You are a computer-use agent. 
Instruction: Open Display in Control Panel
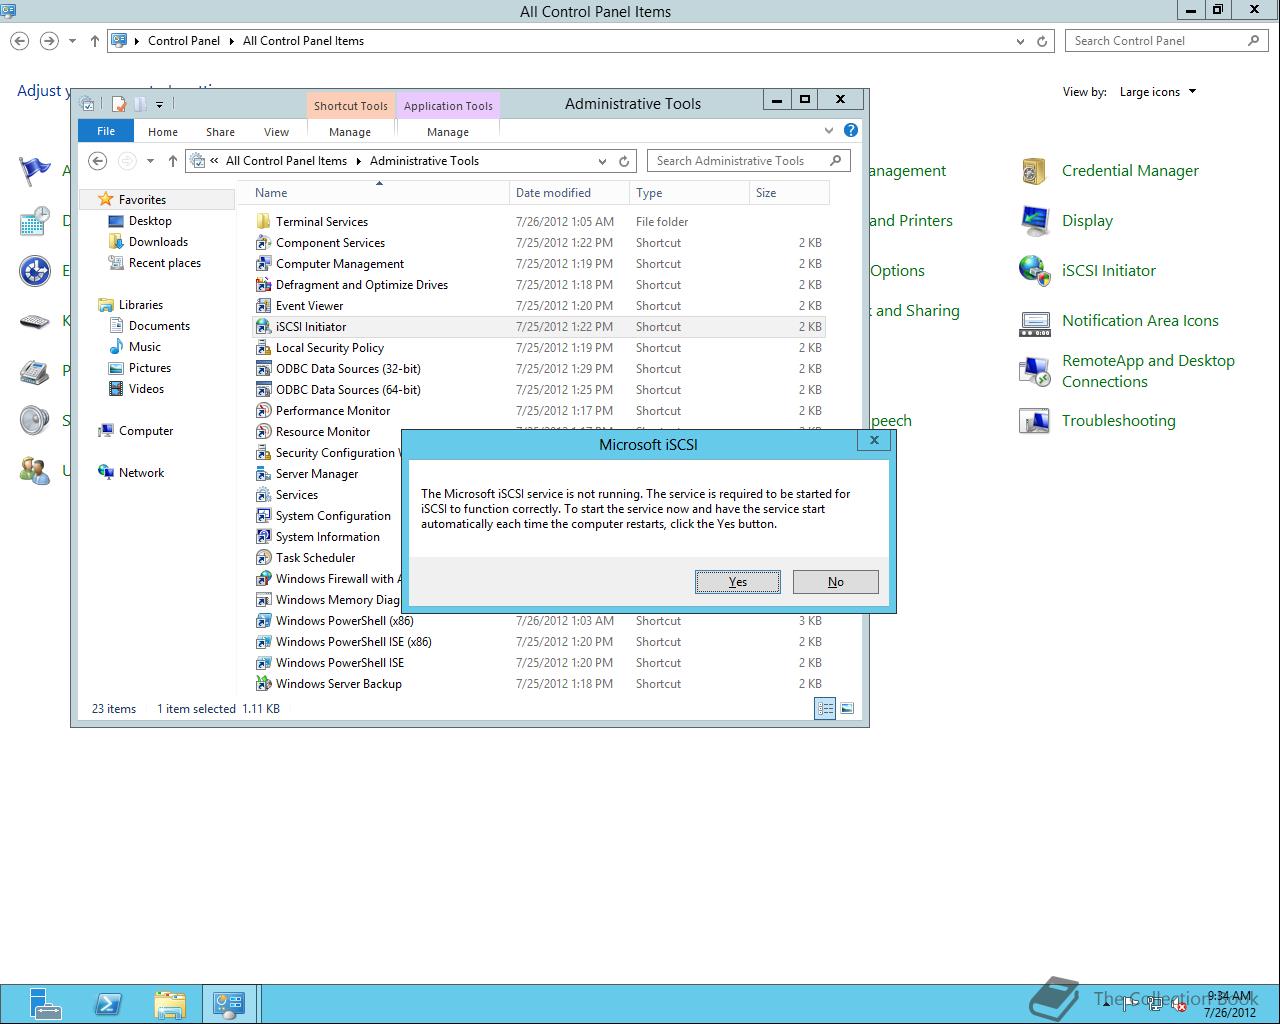click(1087, 221)
